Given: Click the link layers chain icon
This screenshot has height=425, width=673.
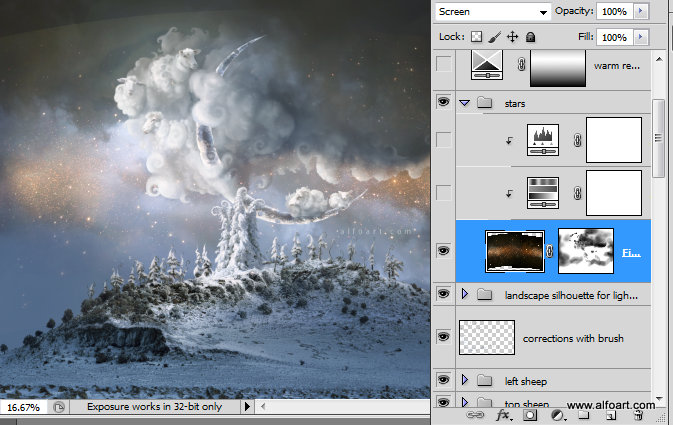Looking at the screenshot, I should (477, 415).
